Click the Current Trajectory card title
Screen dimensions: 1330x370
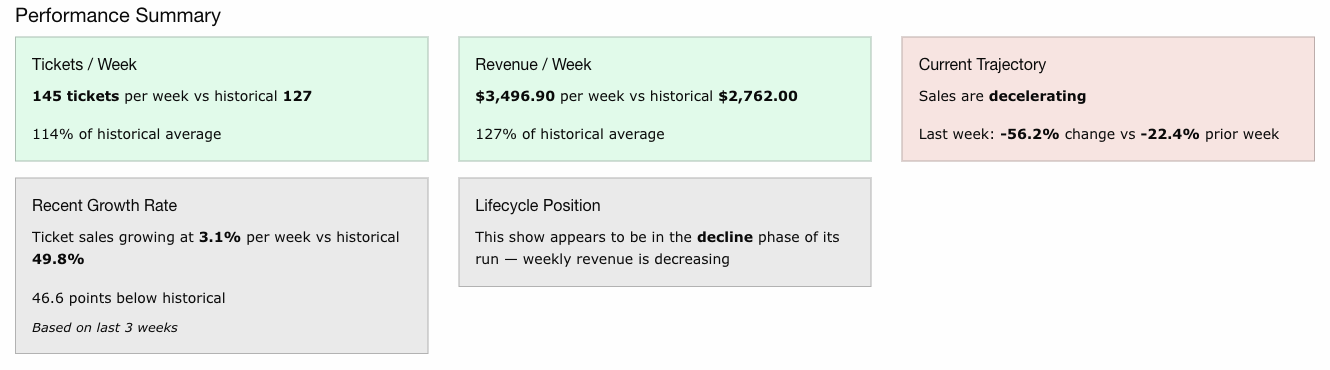tap(982, 65)
